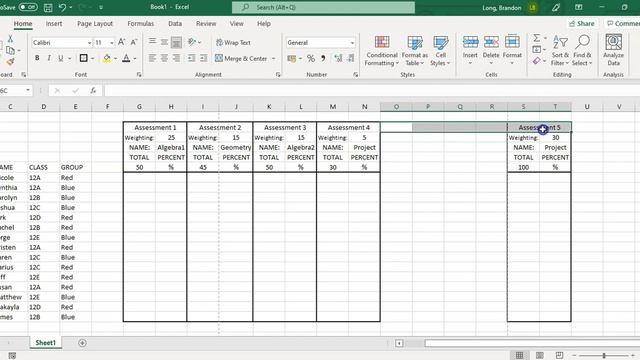This screenshot has height=360, width=640.
Task: Open the View tab
Action: coord(236,24)
